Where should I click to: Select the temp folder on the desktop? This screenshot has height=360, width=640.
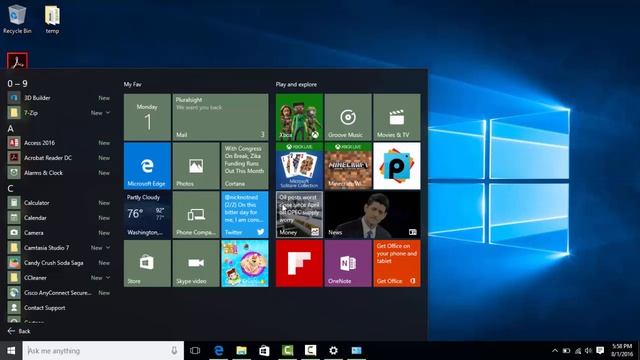pos(52,20)
